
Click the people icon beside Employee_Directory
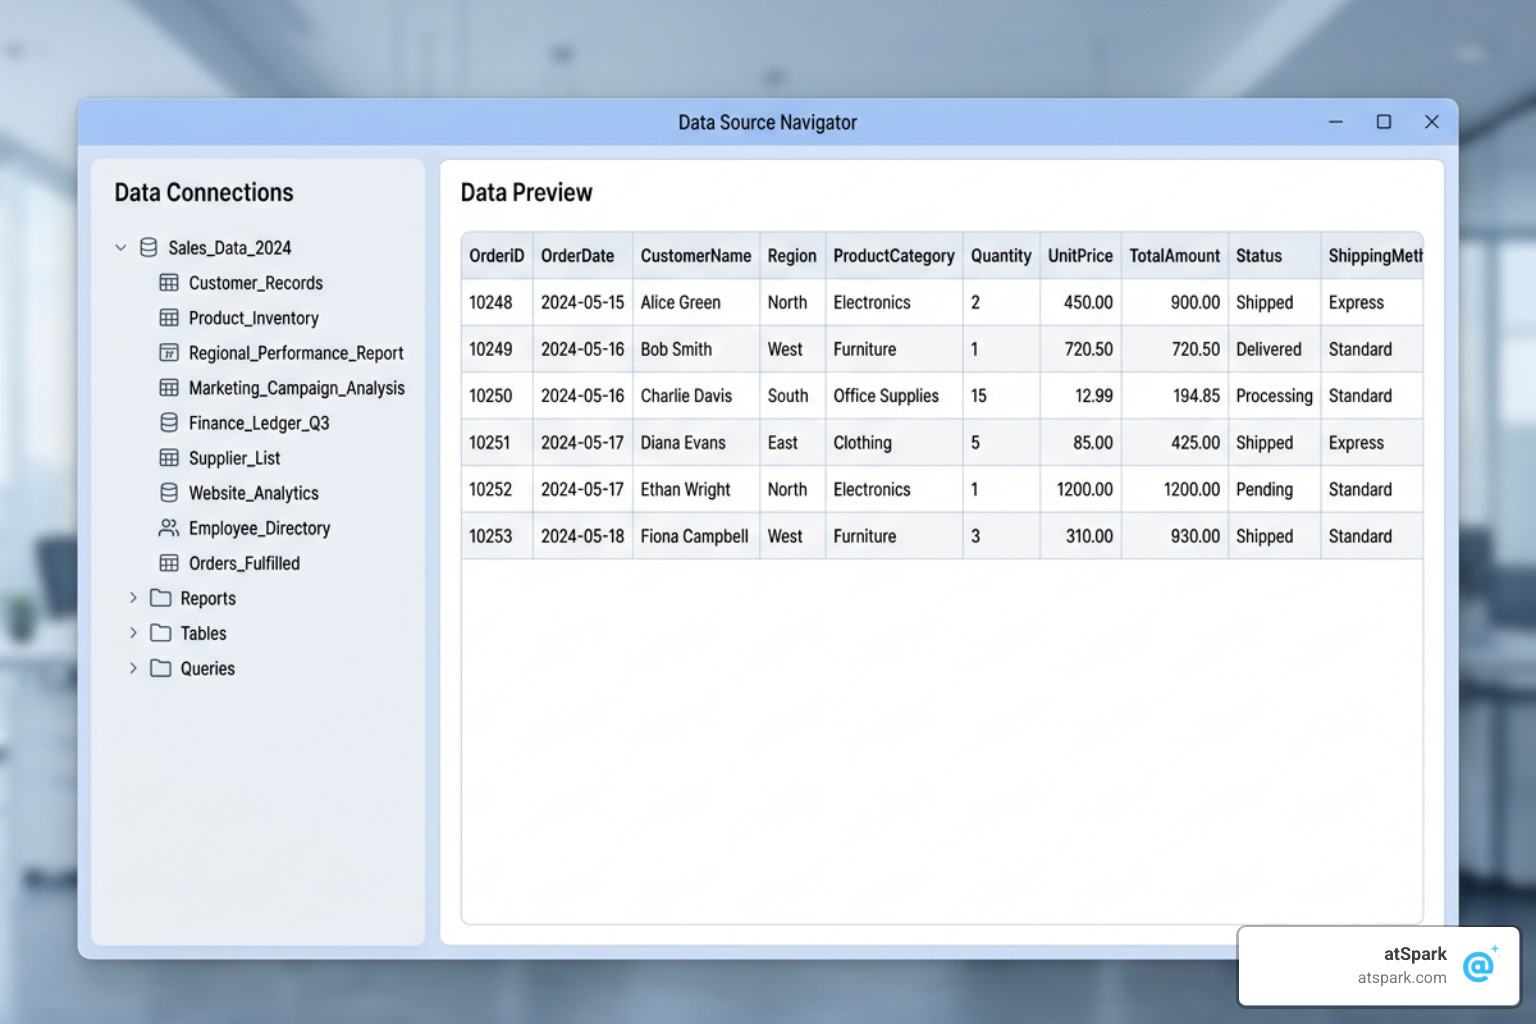[169, 528]
